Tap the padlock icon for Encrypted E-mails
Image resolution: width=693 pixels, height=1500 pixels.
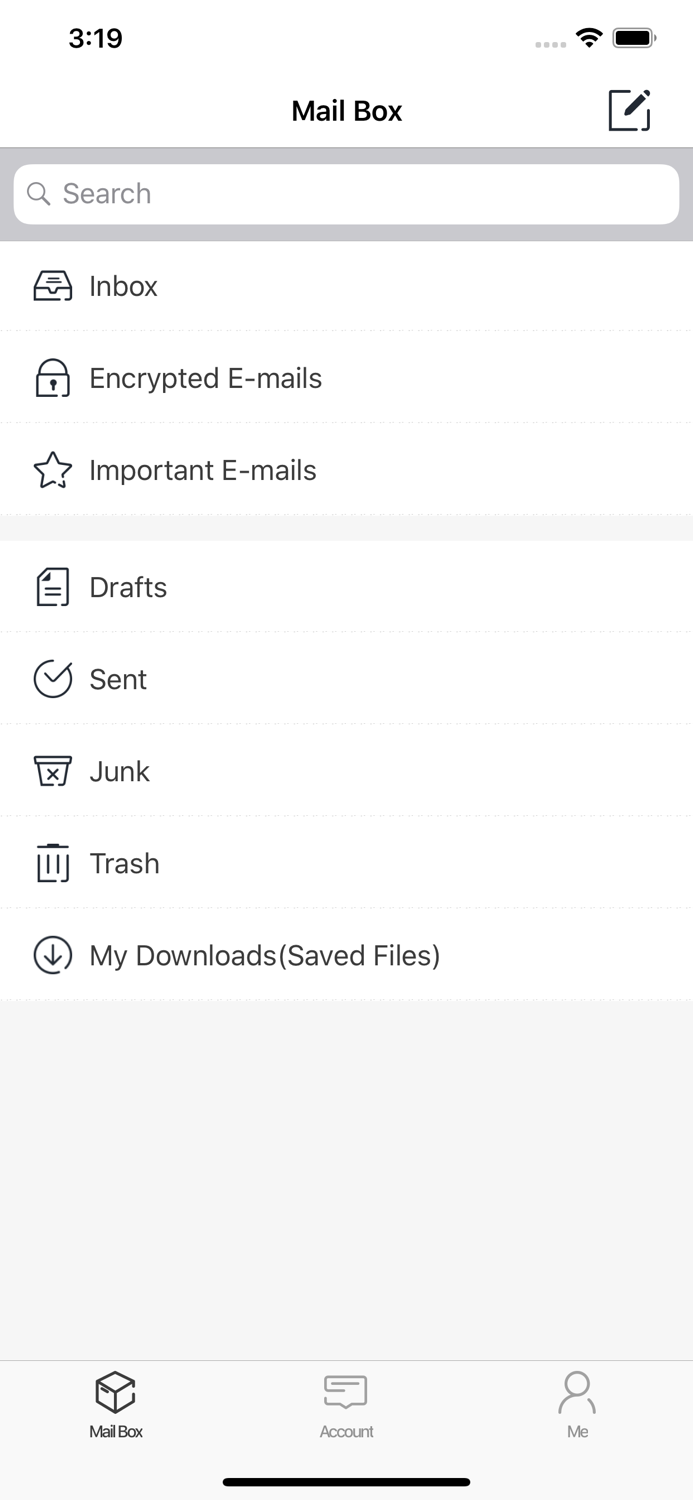click(52, 377)
